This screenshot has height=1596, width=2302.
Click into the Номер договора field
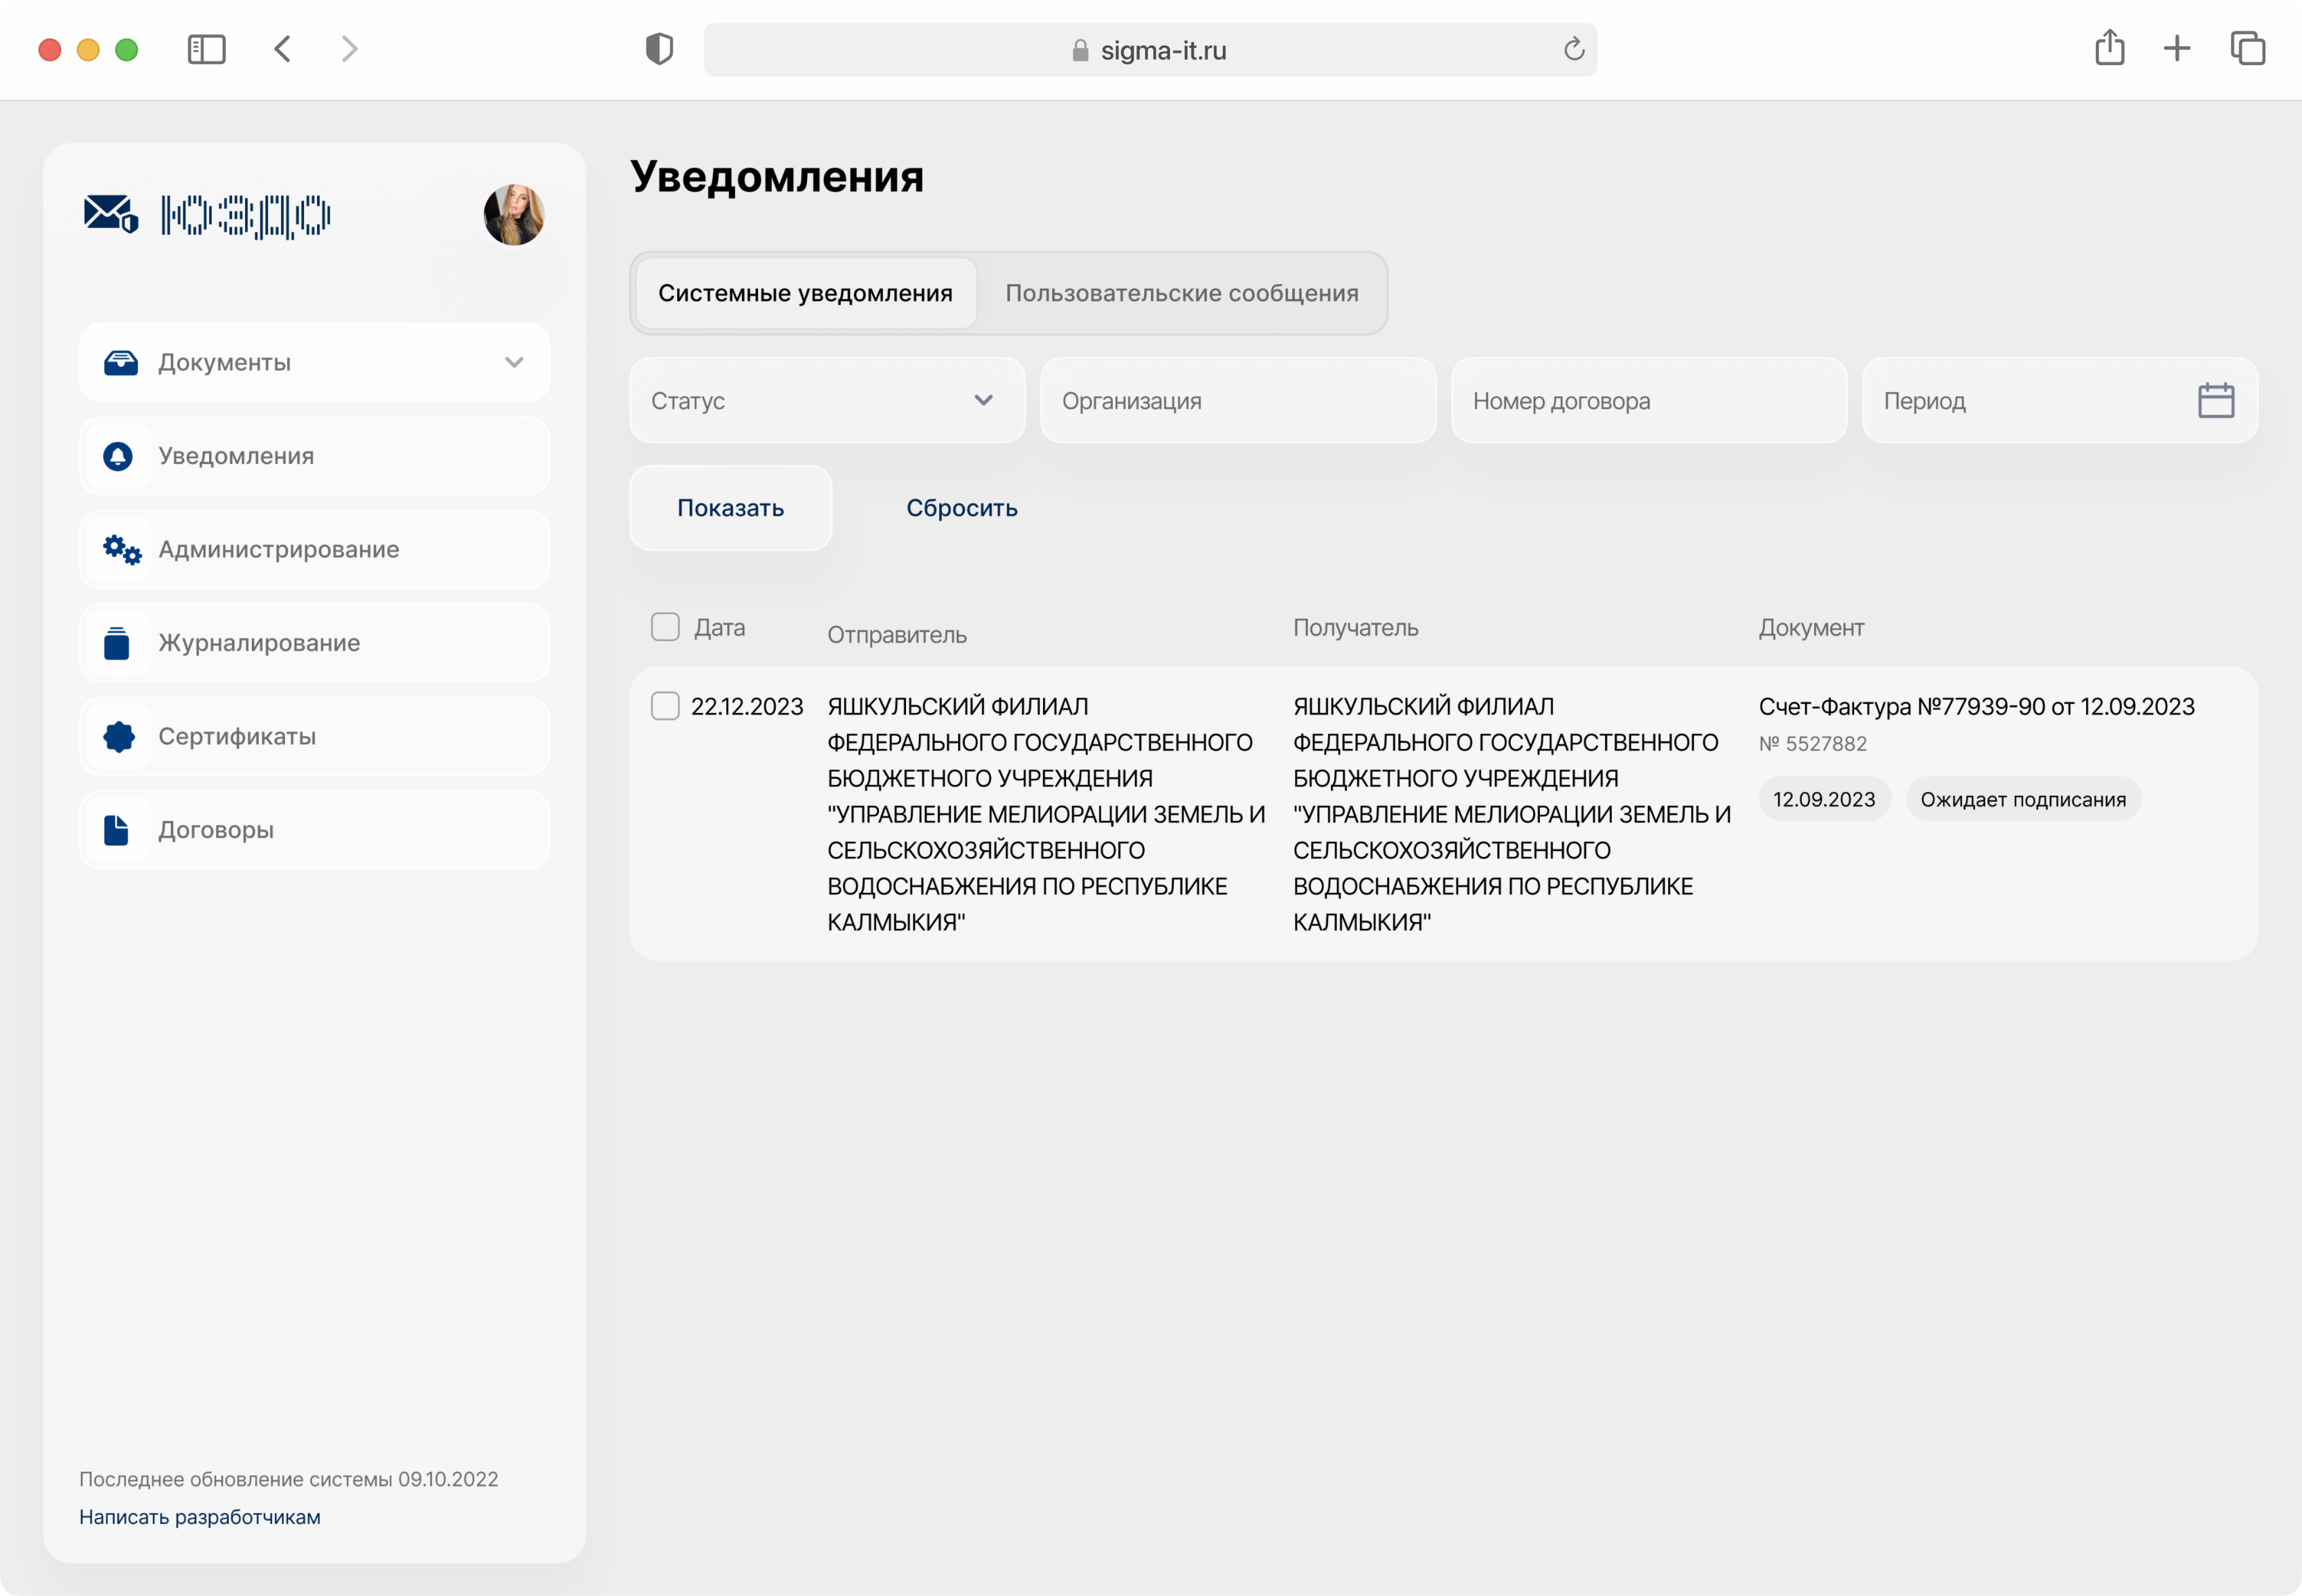1648,401
